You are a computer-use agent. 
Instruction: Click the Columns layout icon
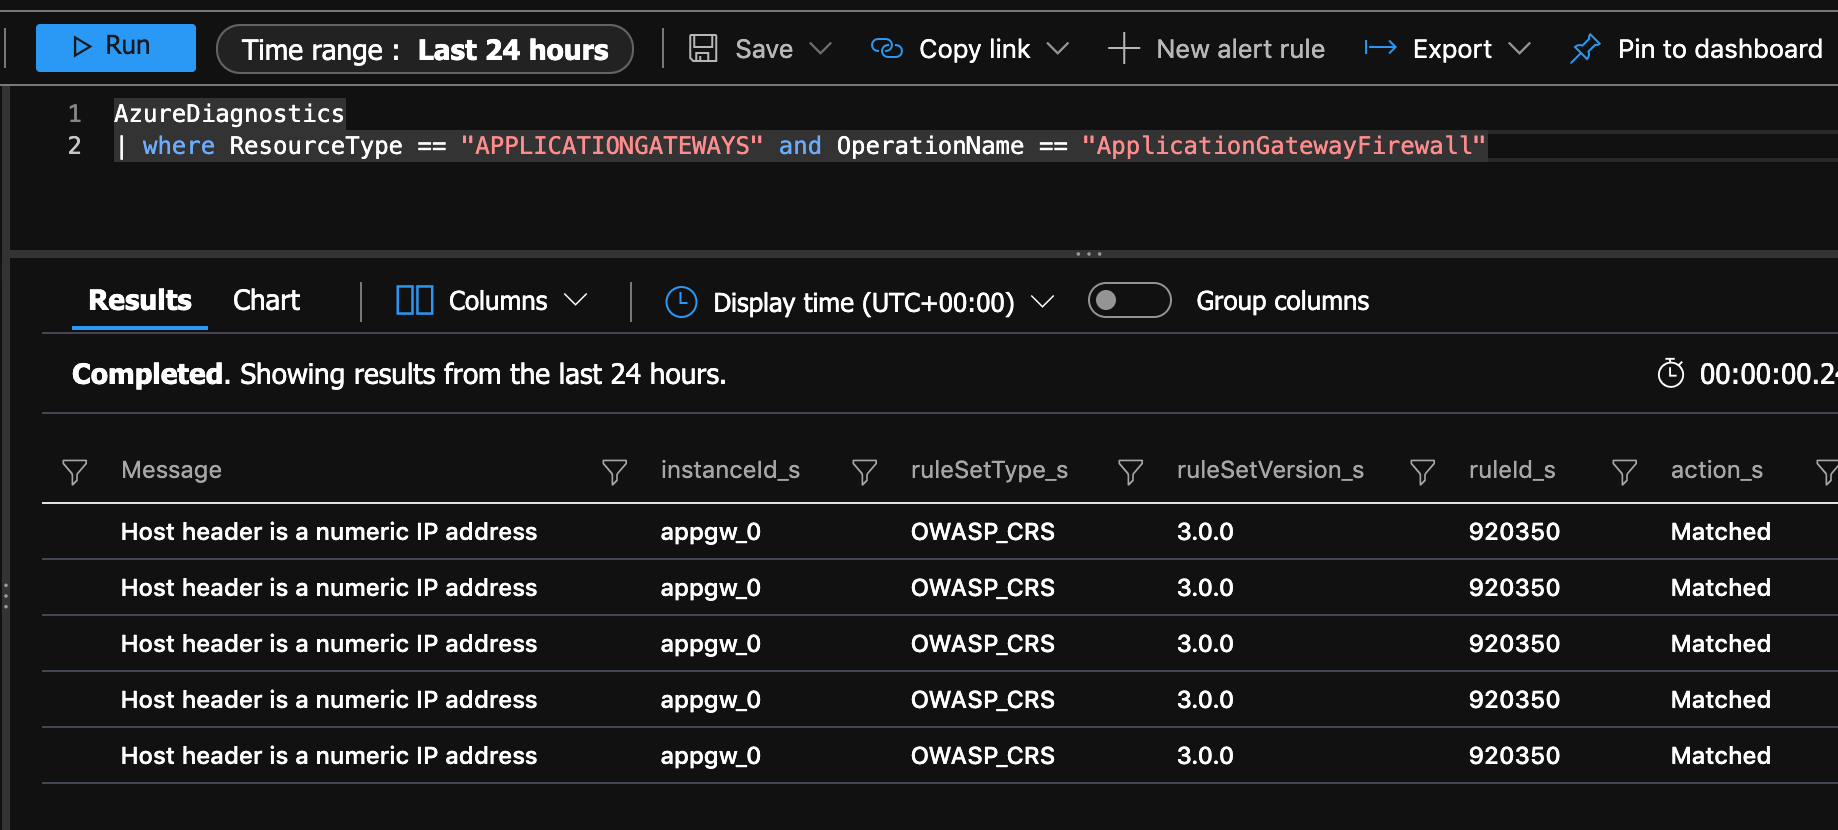tap(414, 300)
